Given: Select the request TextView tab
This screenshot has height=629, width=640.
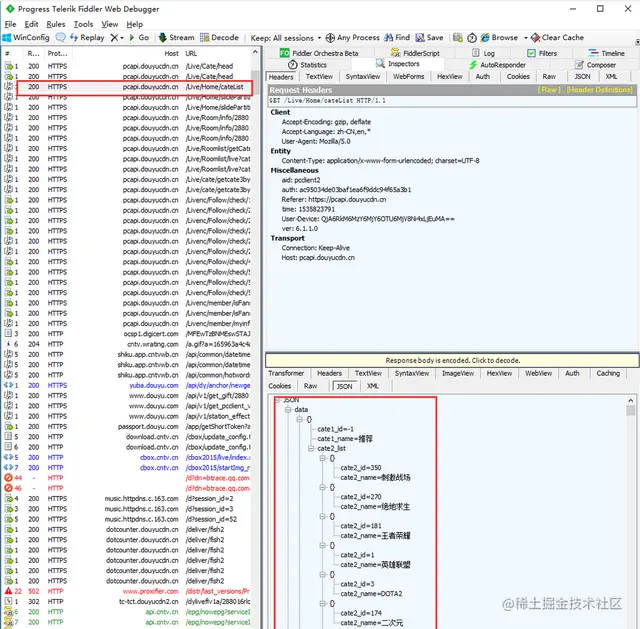Looking at the screenshot, I should tap(319, 76).
